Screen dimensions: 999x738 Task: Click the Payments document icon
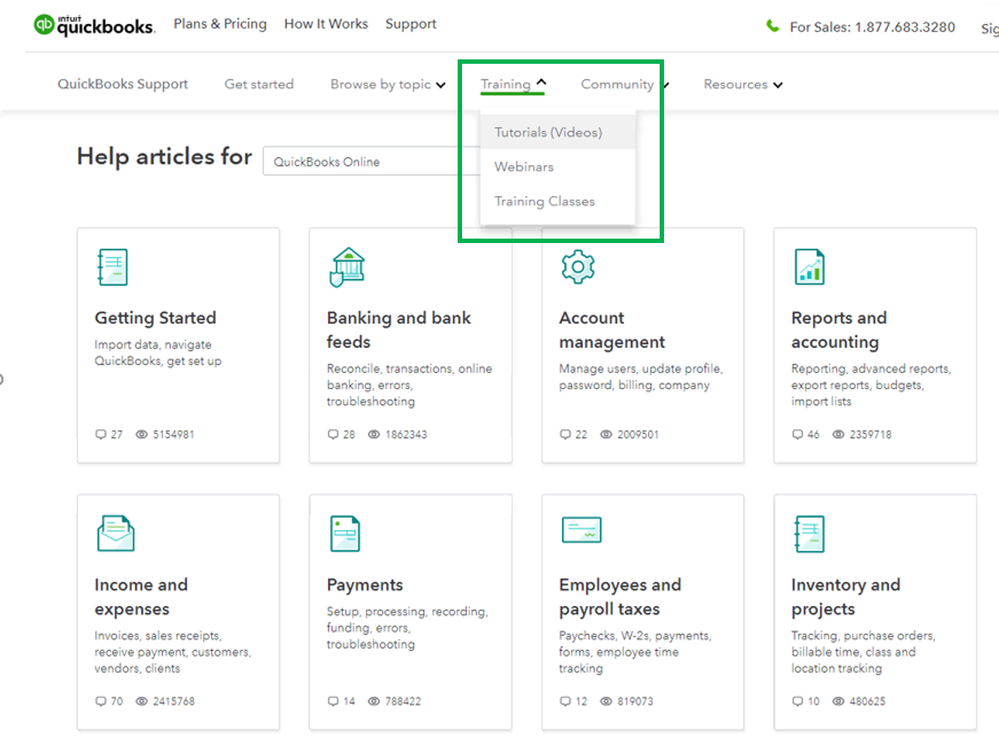pos(345,533)
